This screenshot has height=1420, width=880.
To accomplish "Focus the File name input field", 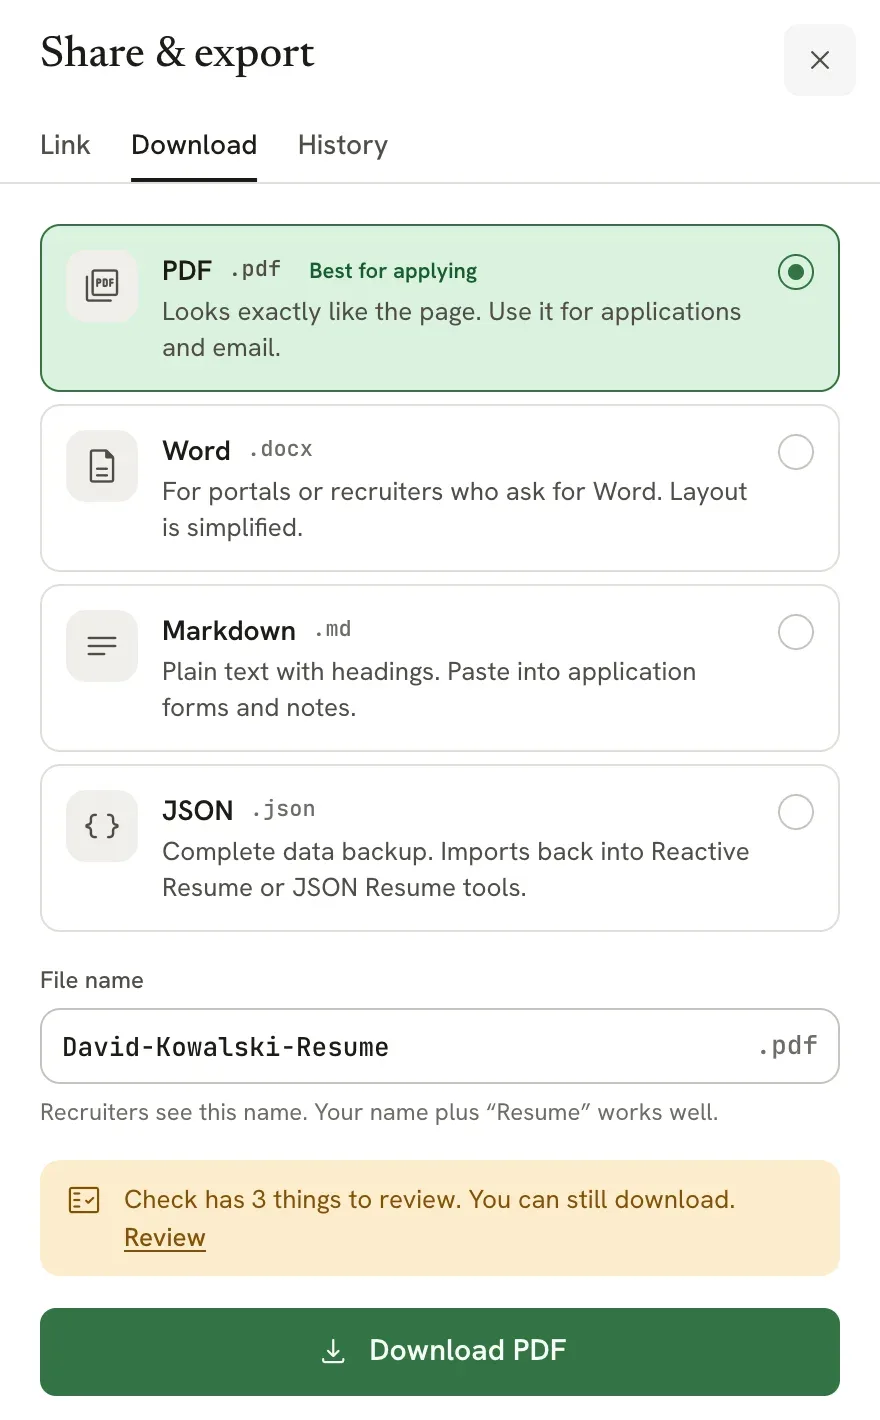I will [440, 1046].
